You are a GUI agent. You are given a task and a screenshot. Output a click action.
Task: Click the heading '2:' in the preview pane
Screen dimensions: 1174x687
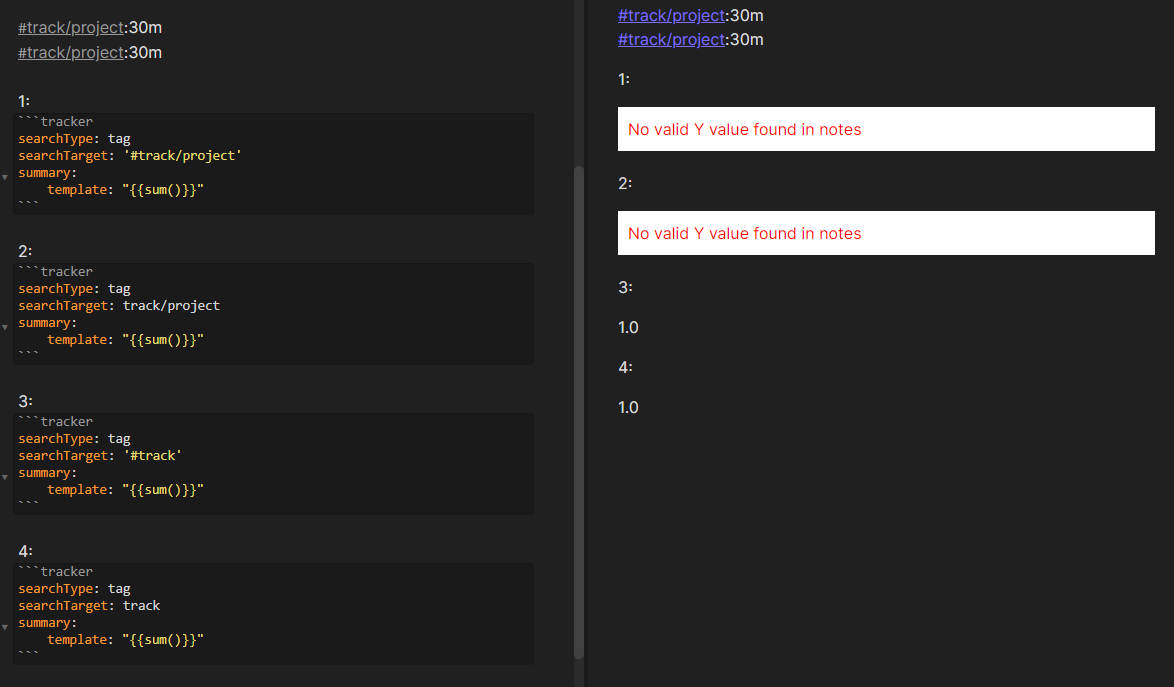[x=625, y=183]
